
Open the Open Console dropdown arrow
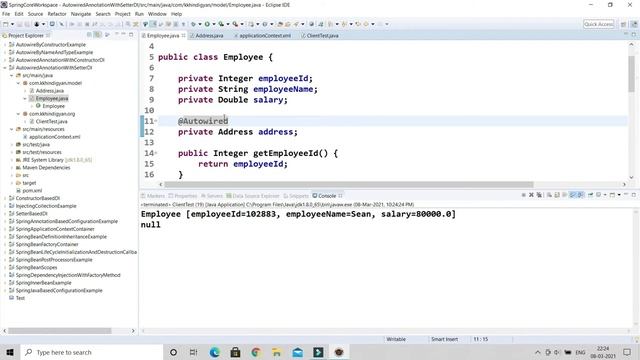click(x=619, y=195)
